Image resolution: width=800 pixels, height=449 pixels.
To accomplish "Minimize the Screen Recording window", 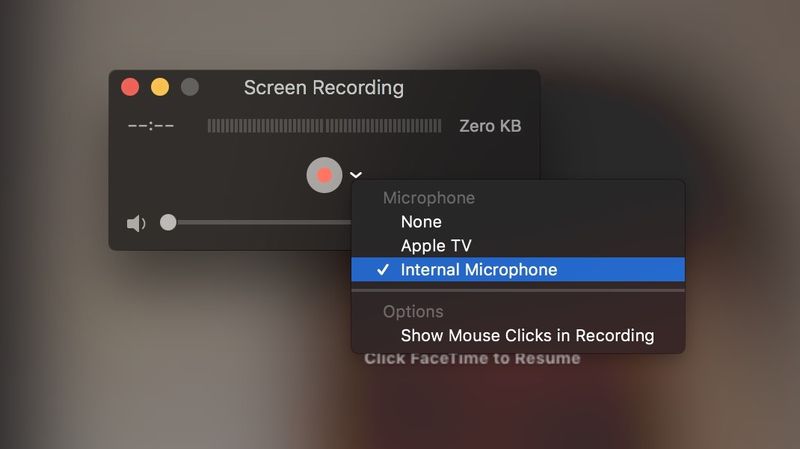I will 160,87.
